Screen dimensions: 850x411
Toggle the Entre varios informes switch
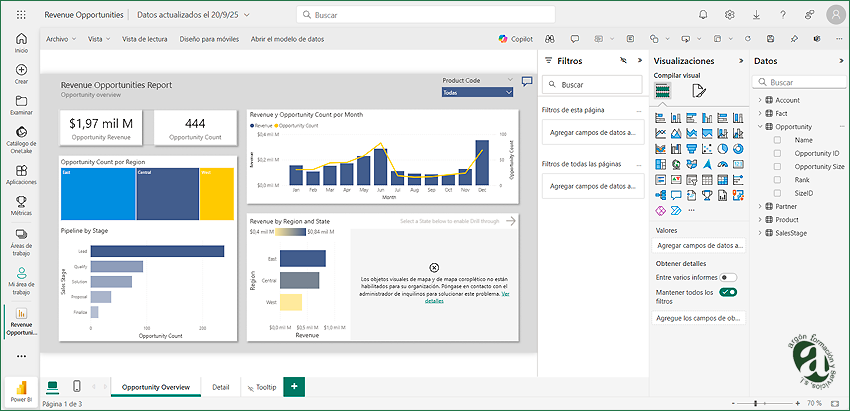(x=729, y=277)
